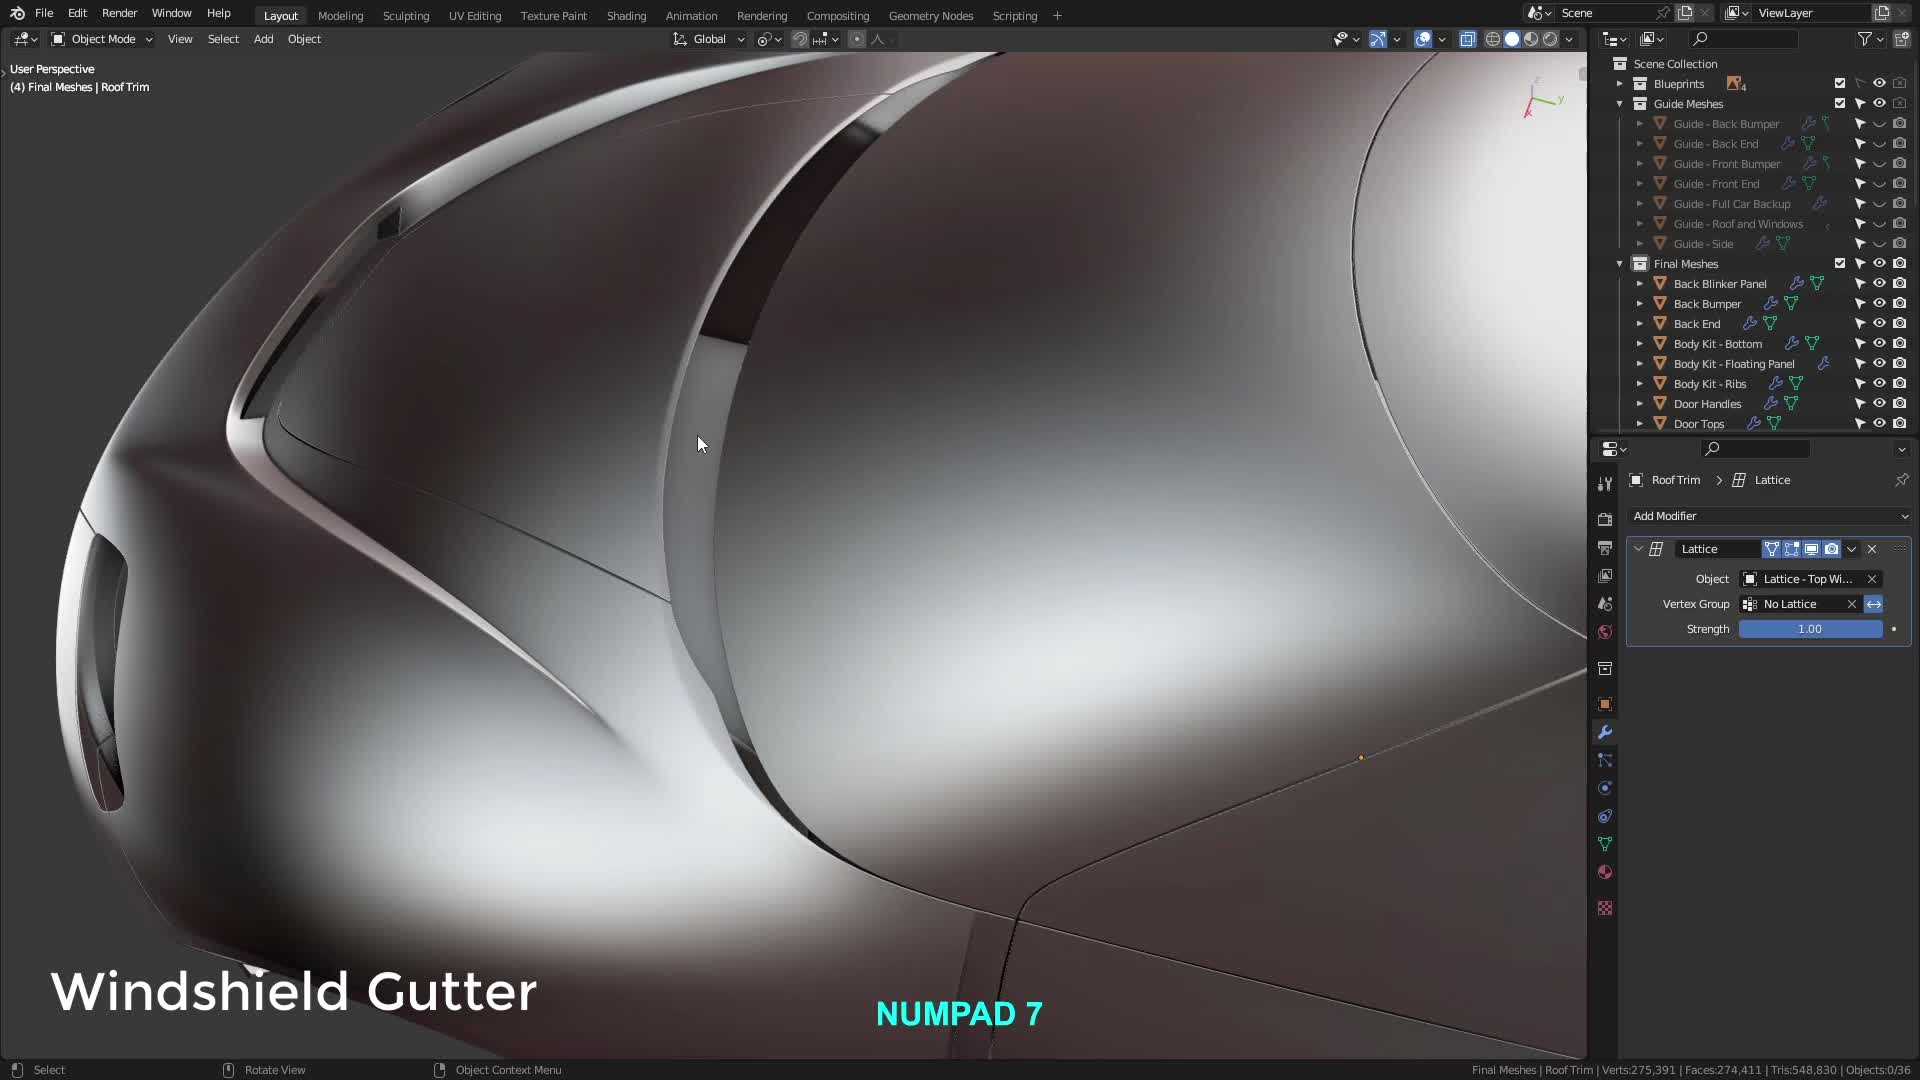Viewport: 1920px width, 1080px height.
Task: Open the Output properties tab icon
Action: pos(1605,548)
